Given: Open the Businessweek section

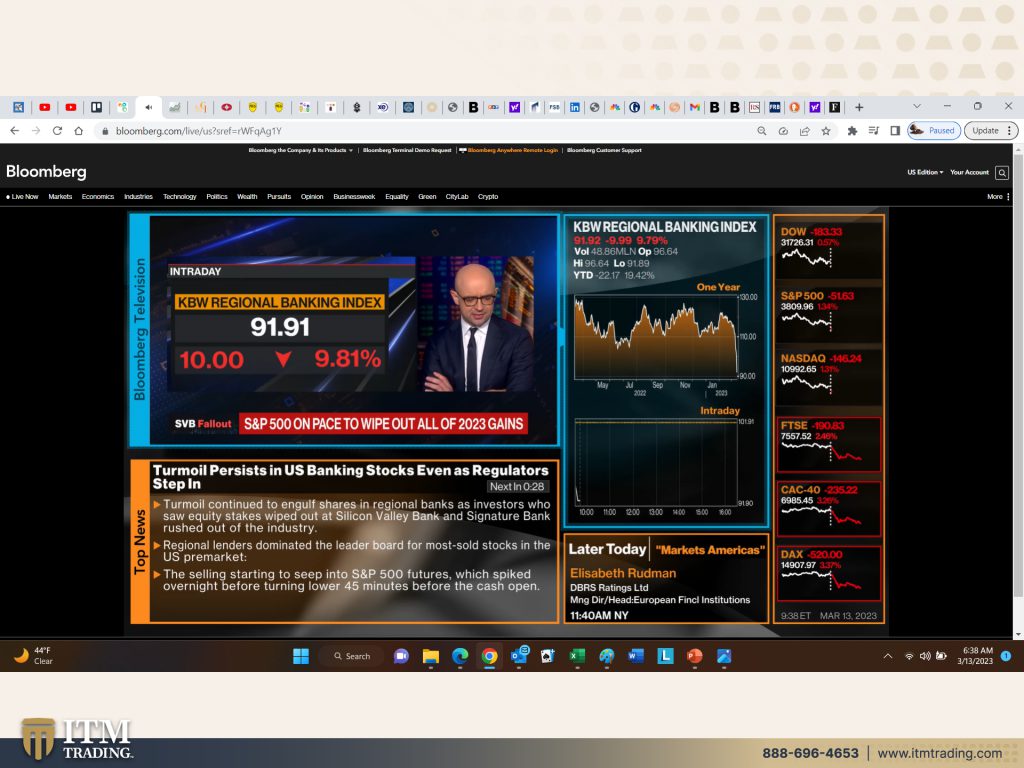Looking at the screenshot, I should 354,197.
